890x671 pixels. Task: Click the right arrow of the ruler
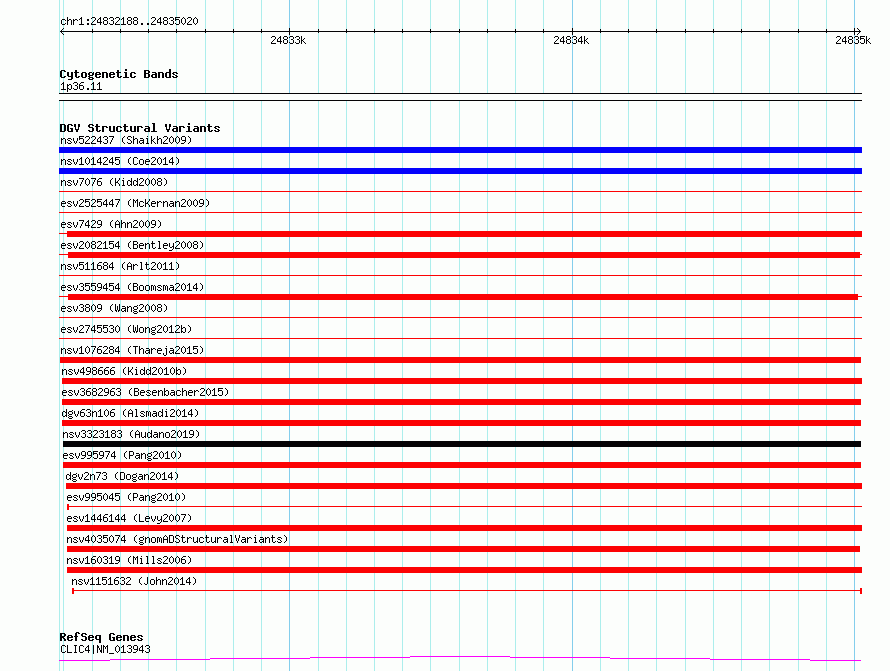[858, 32]
